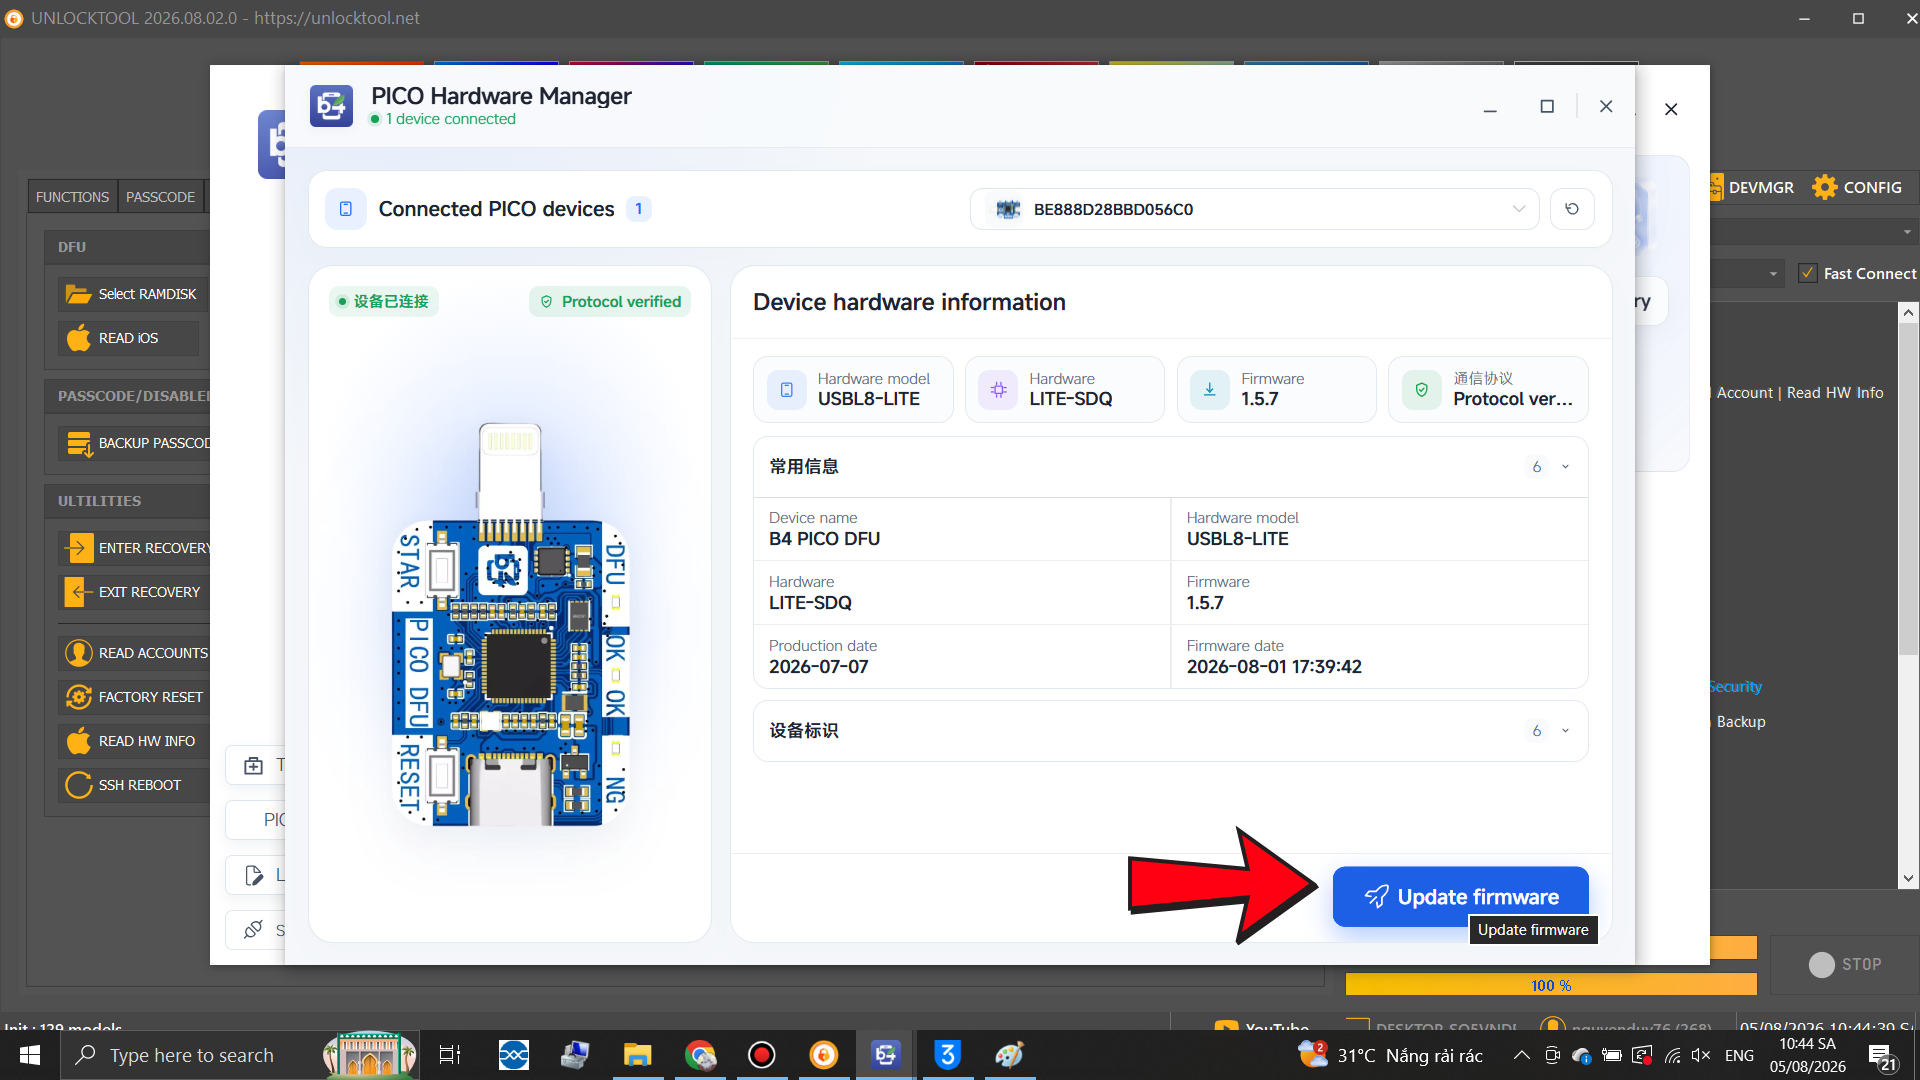Click the STOP button in UnlockTool
The width and height of the screenshot is (1920, 1080).
click(x=1845, y=965)
